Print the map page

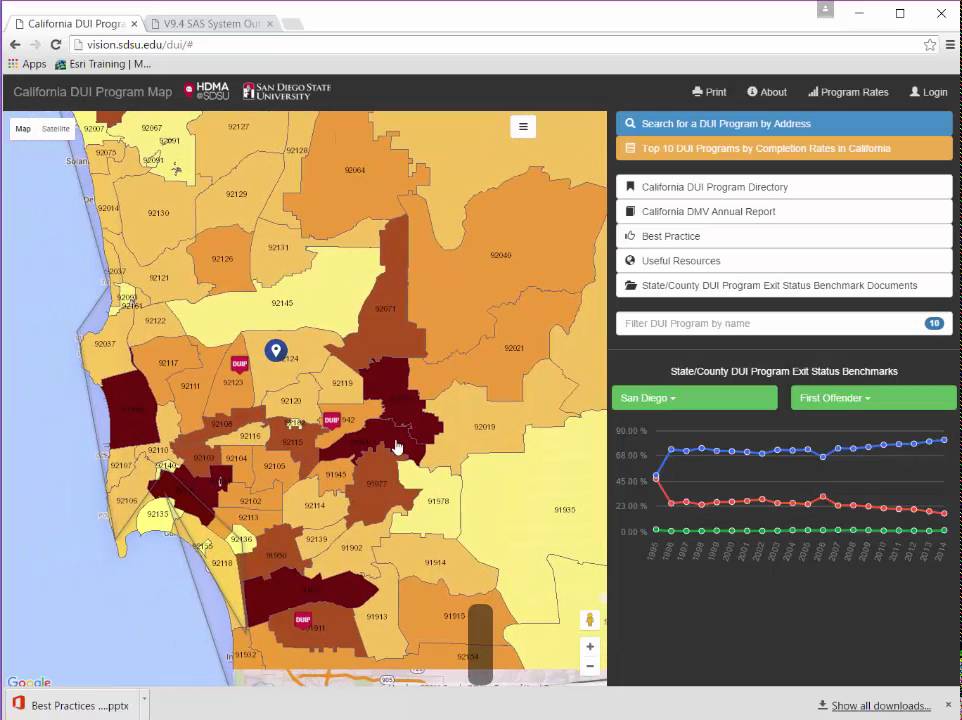(x=709, y=92)
